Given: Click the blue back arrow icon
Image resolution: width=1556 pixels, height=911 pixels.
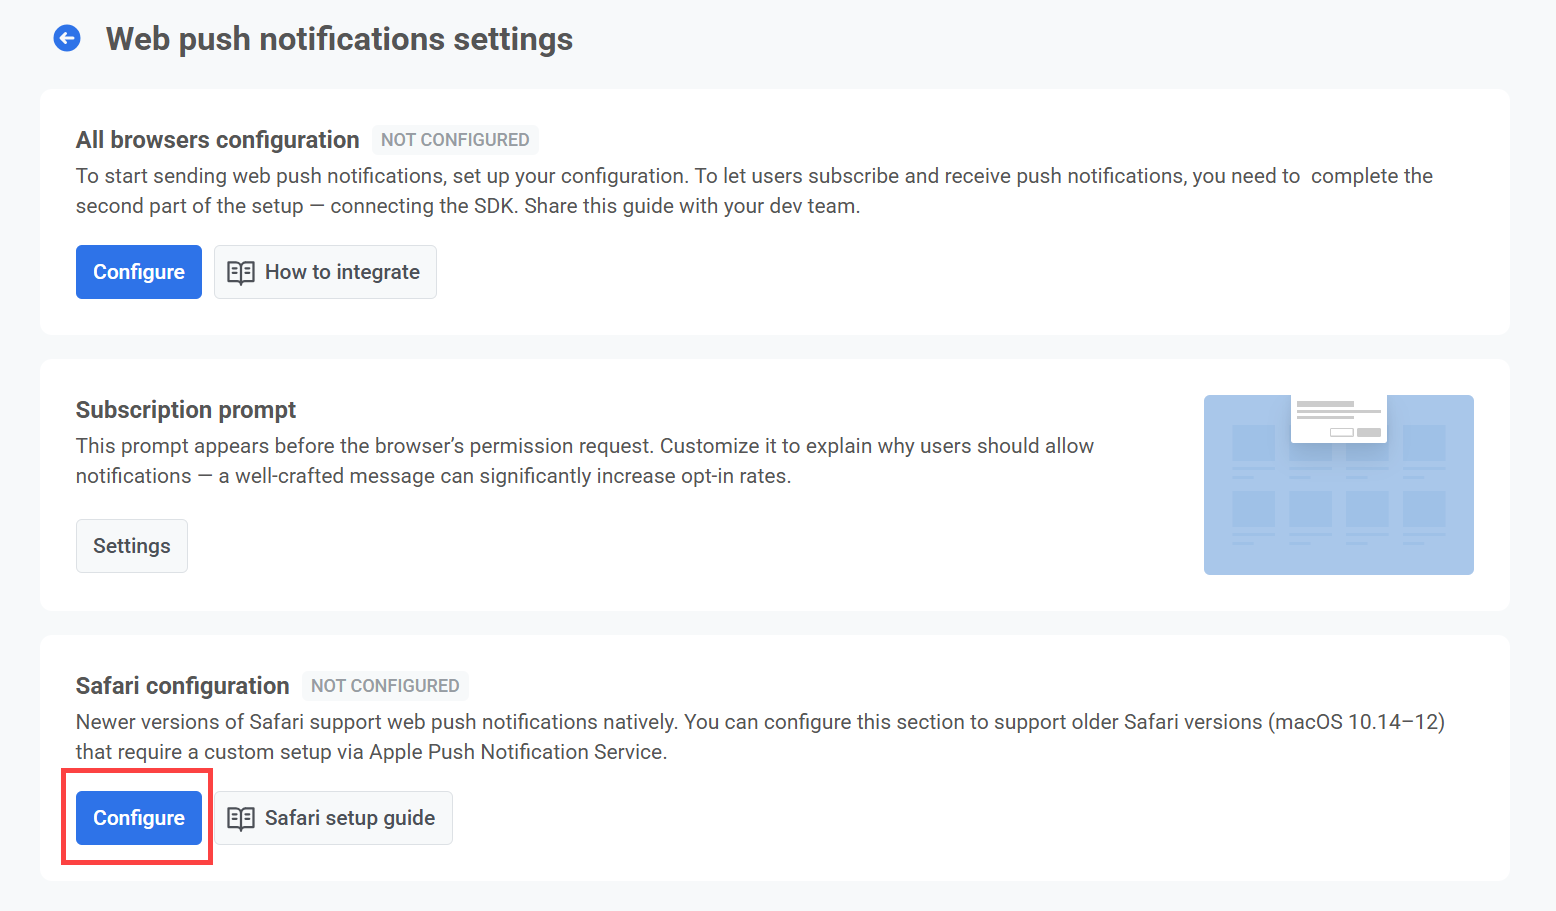Looking at the screenshot, I should pyautogui.click(x=67, y=39).
